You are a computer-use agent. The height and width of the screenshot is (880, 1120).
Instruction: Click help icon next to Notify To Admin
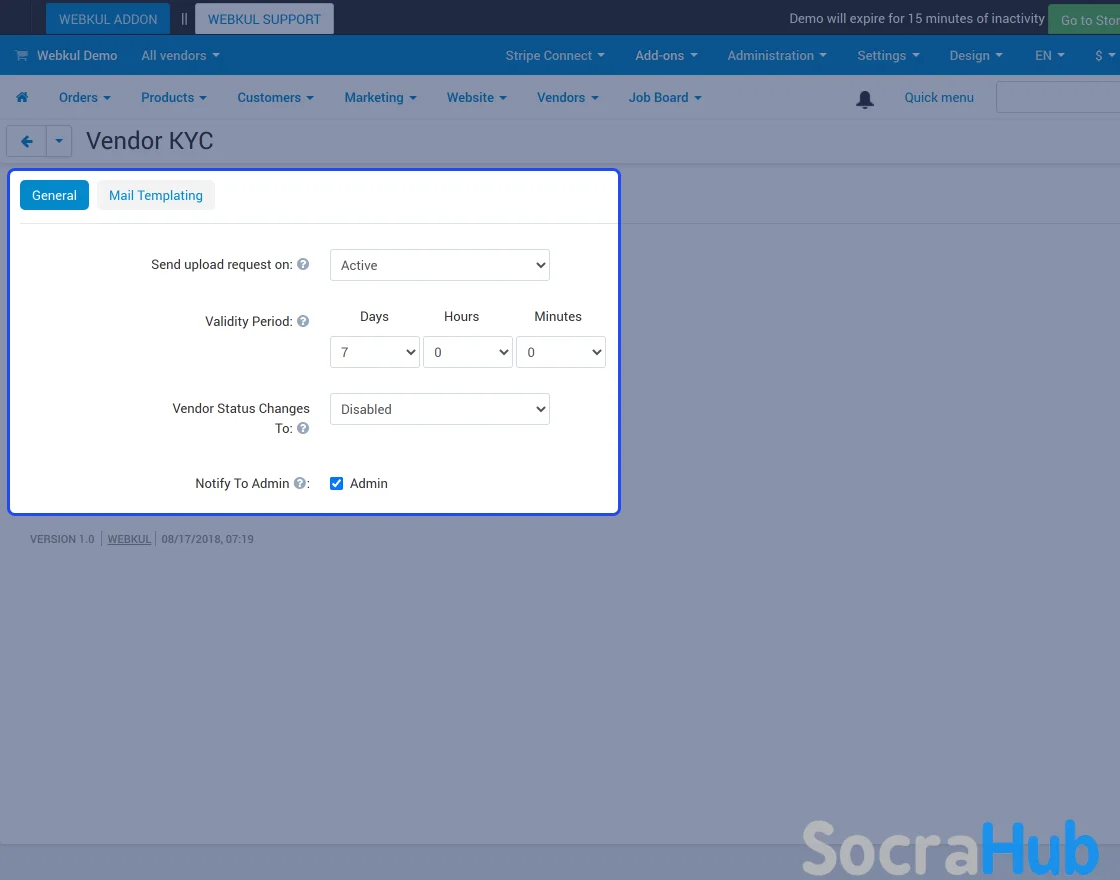click(300, 484)
